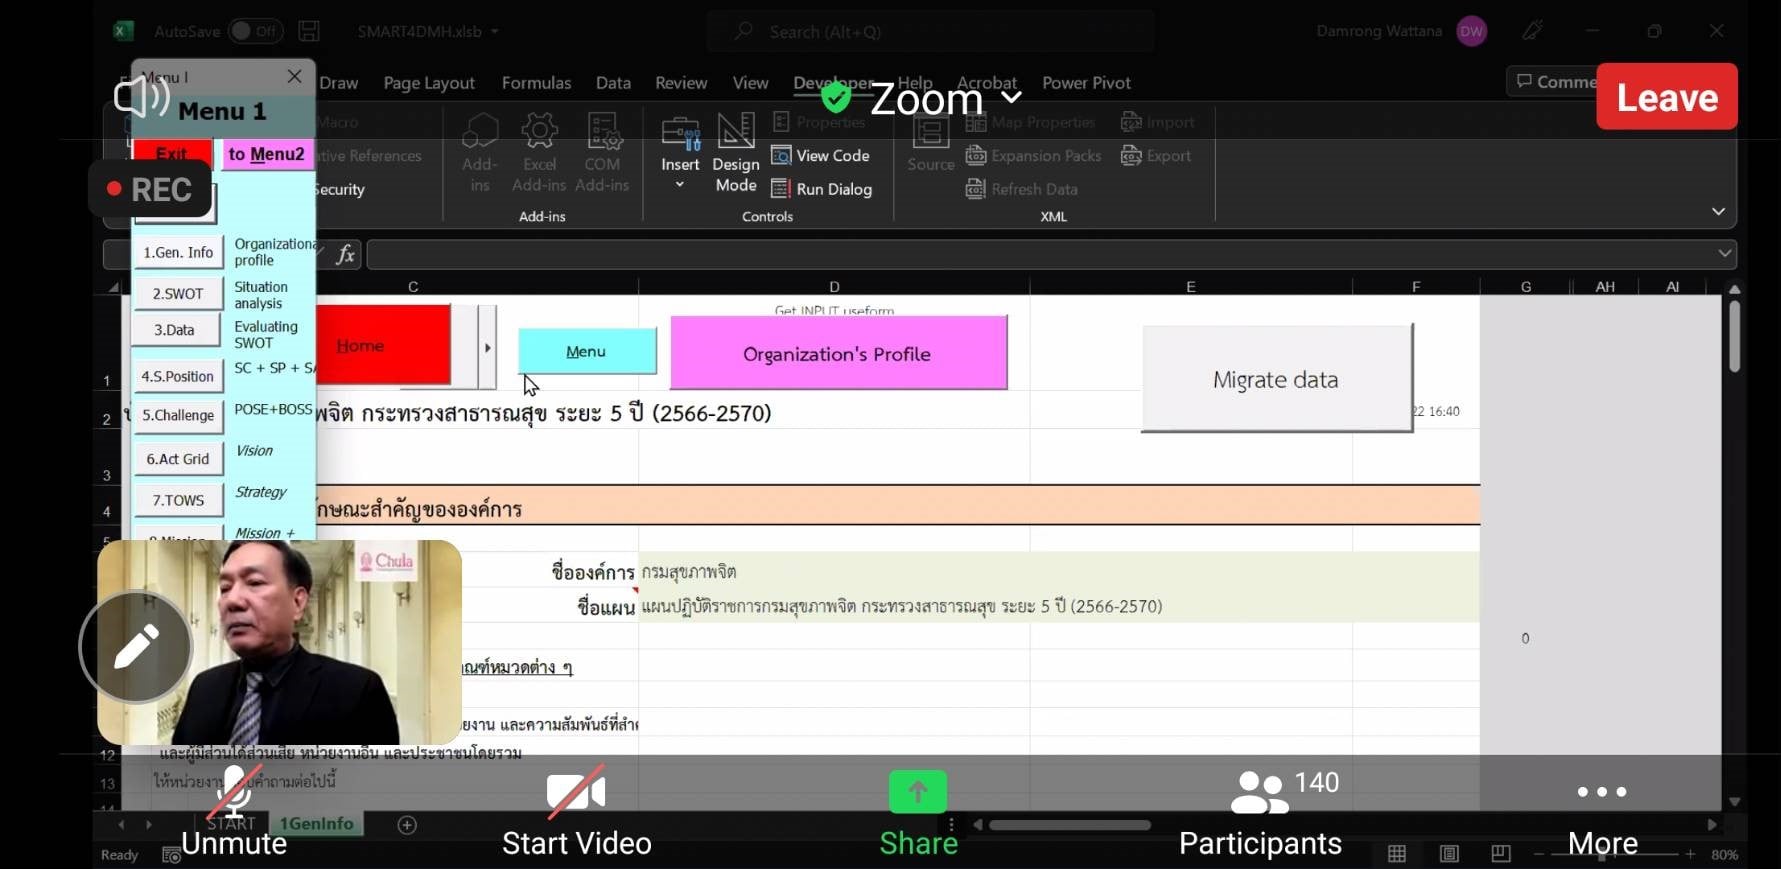Image resolution: width=1781 pixels, height=869 pixels.
Task: Expand the formula bar
Action: click(1724, 254)
